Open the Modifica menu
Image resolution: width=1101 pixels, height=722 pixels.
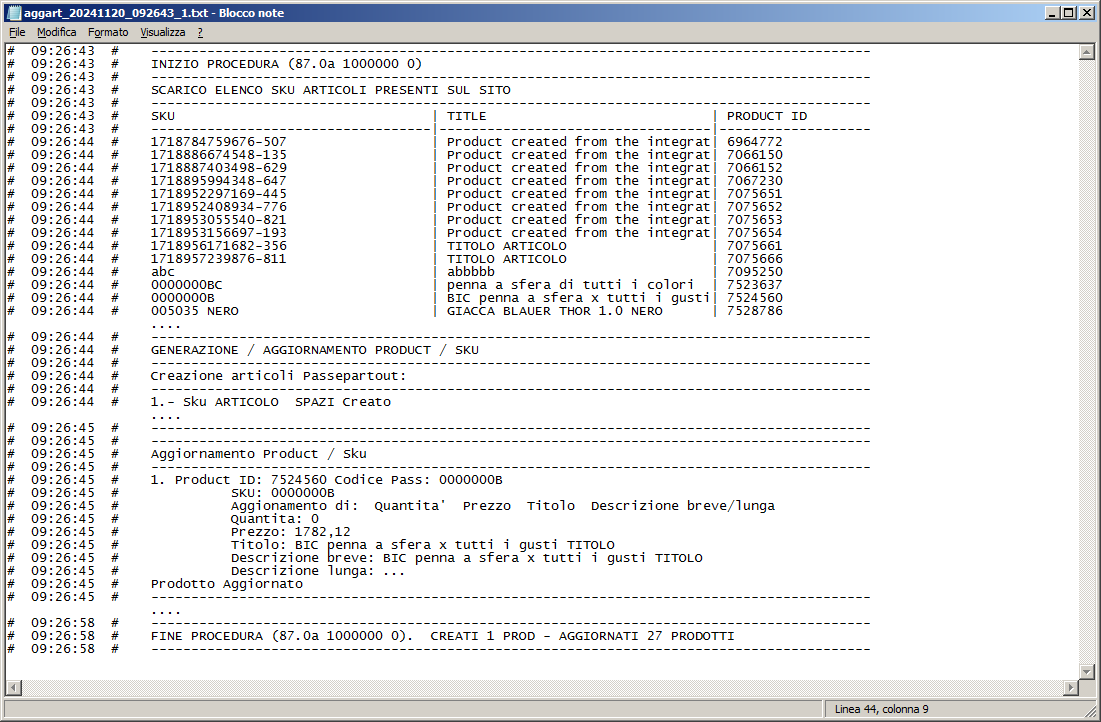[x=56, y=32]
